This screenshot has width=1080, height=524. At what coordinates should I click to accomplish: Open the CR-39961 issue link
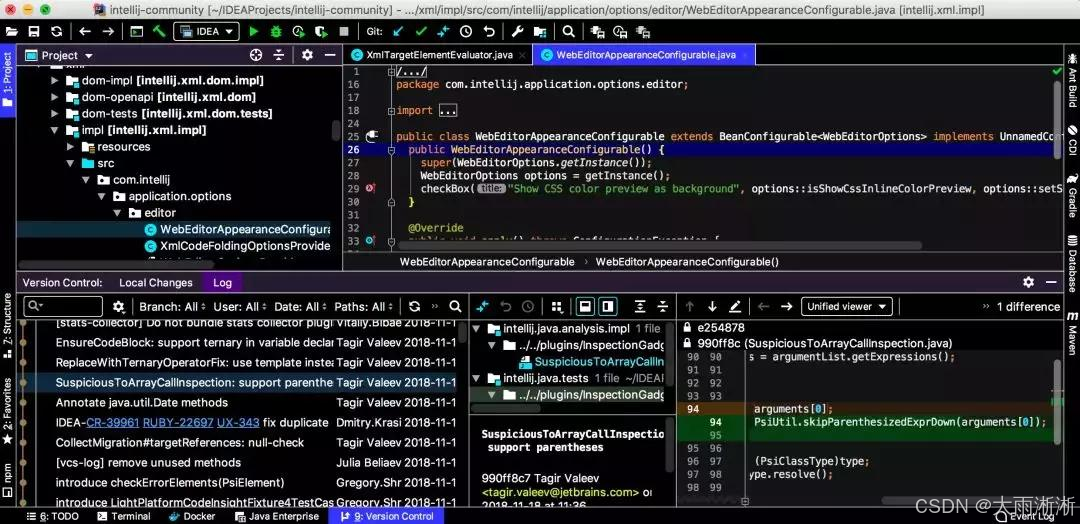pyautogui.click(x=113, y=422)
